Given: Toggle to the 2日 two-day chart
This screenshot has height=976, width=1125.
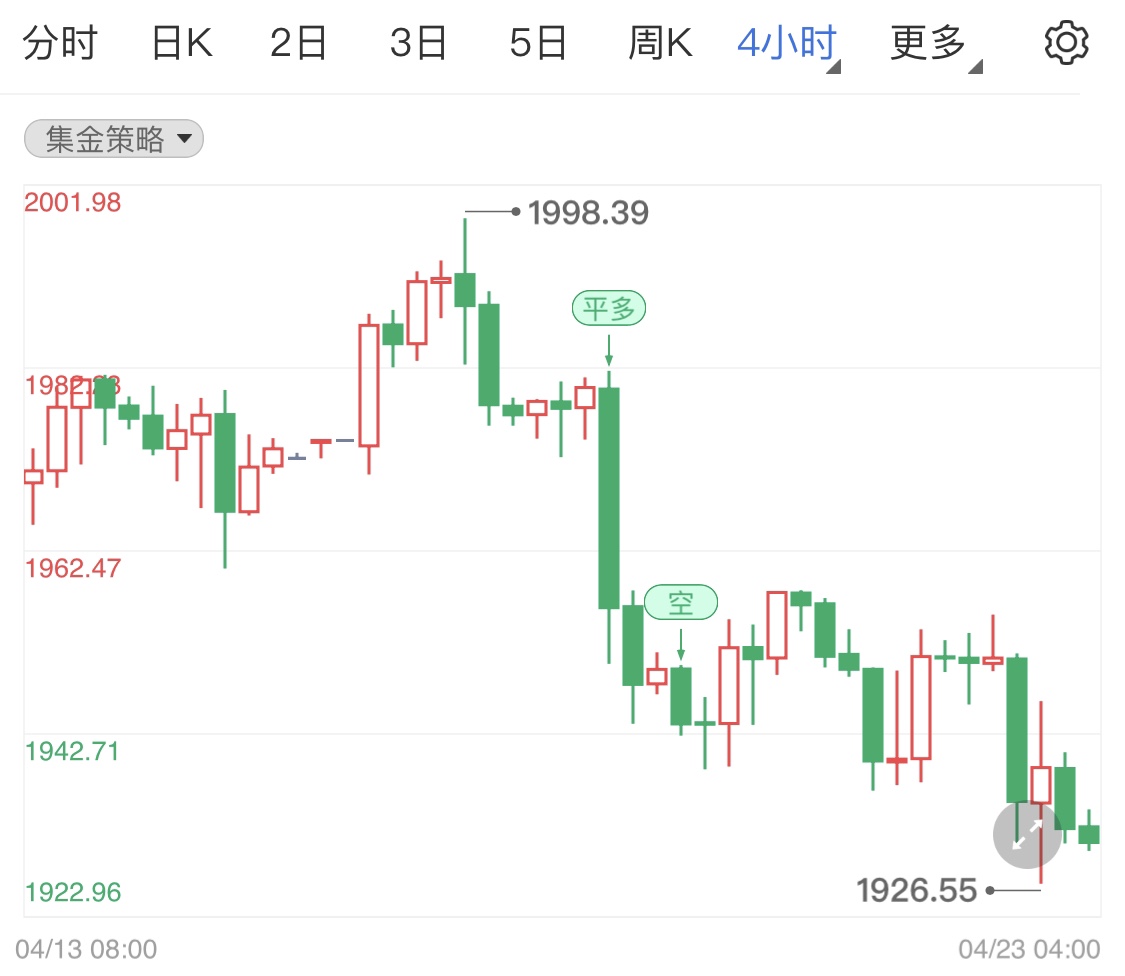Looking at the screenshot, I should coord(298,42).
